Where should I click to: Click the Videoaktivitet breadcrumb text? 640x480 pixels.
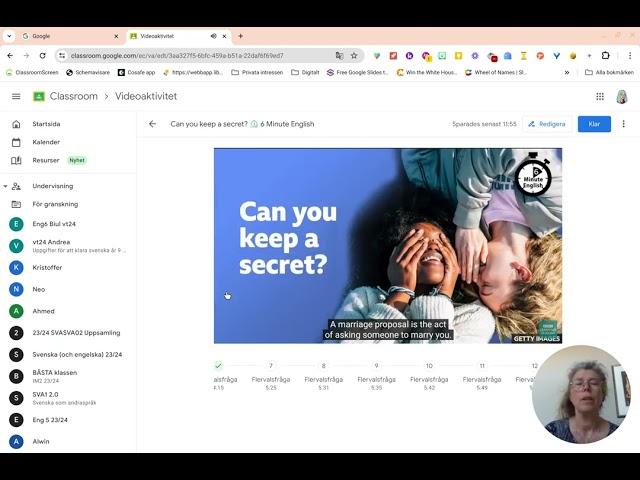[x=146, y=96]
